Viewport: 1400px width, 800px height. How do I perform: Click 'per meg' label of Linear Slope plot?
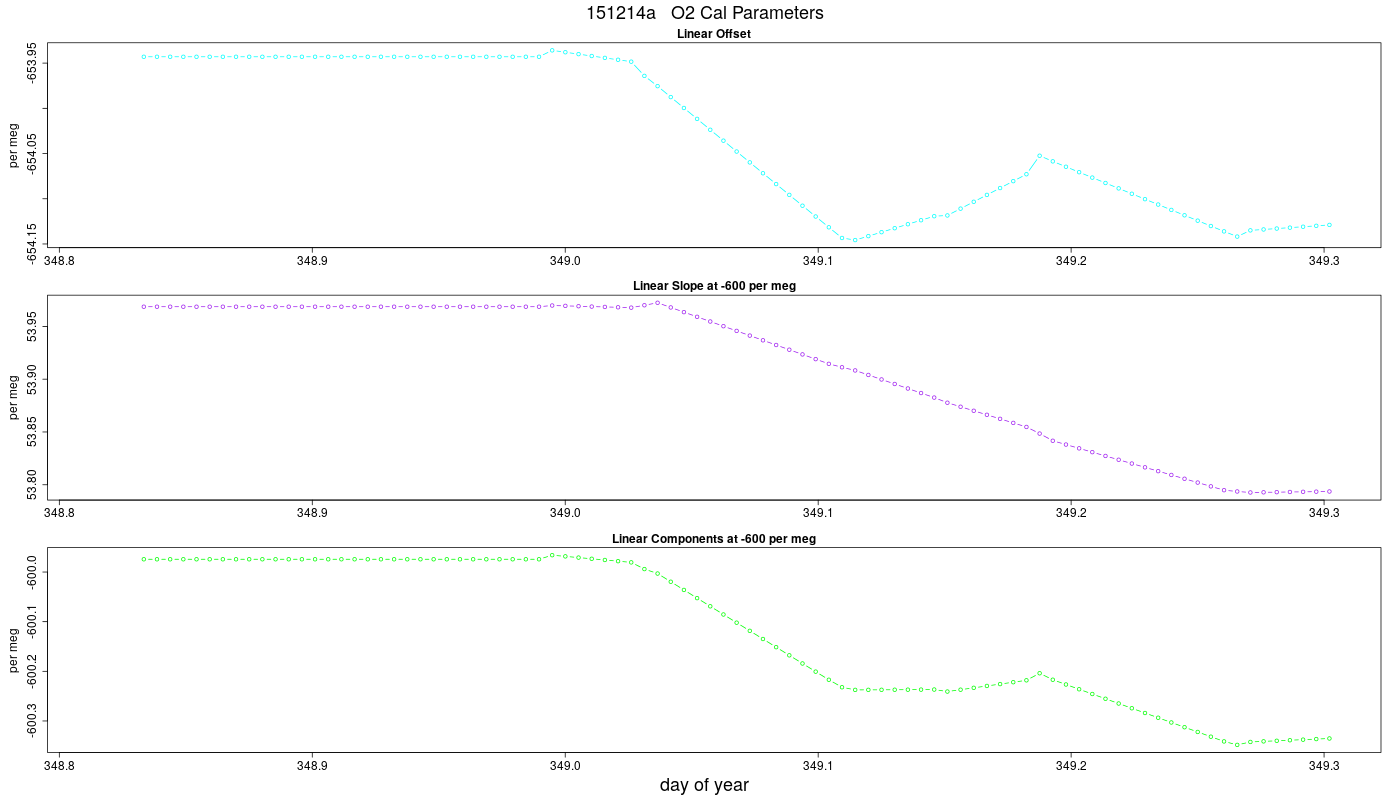tap(13, 397)
